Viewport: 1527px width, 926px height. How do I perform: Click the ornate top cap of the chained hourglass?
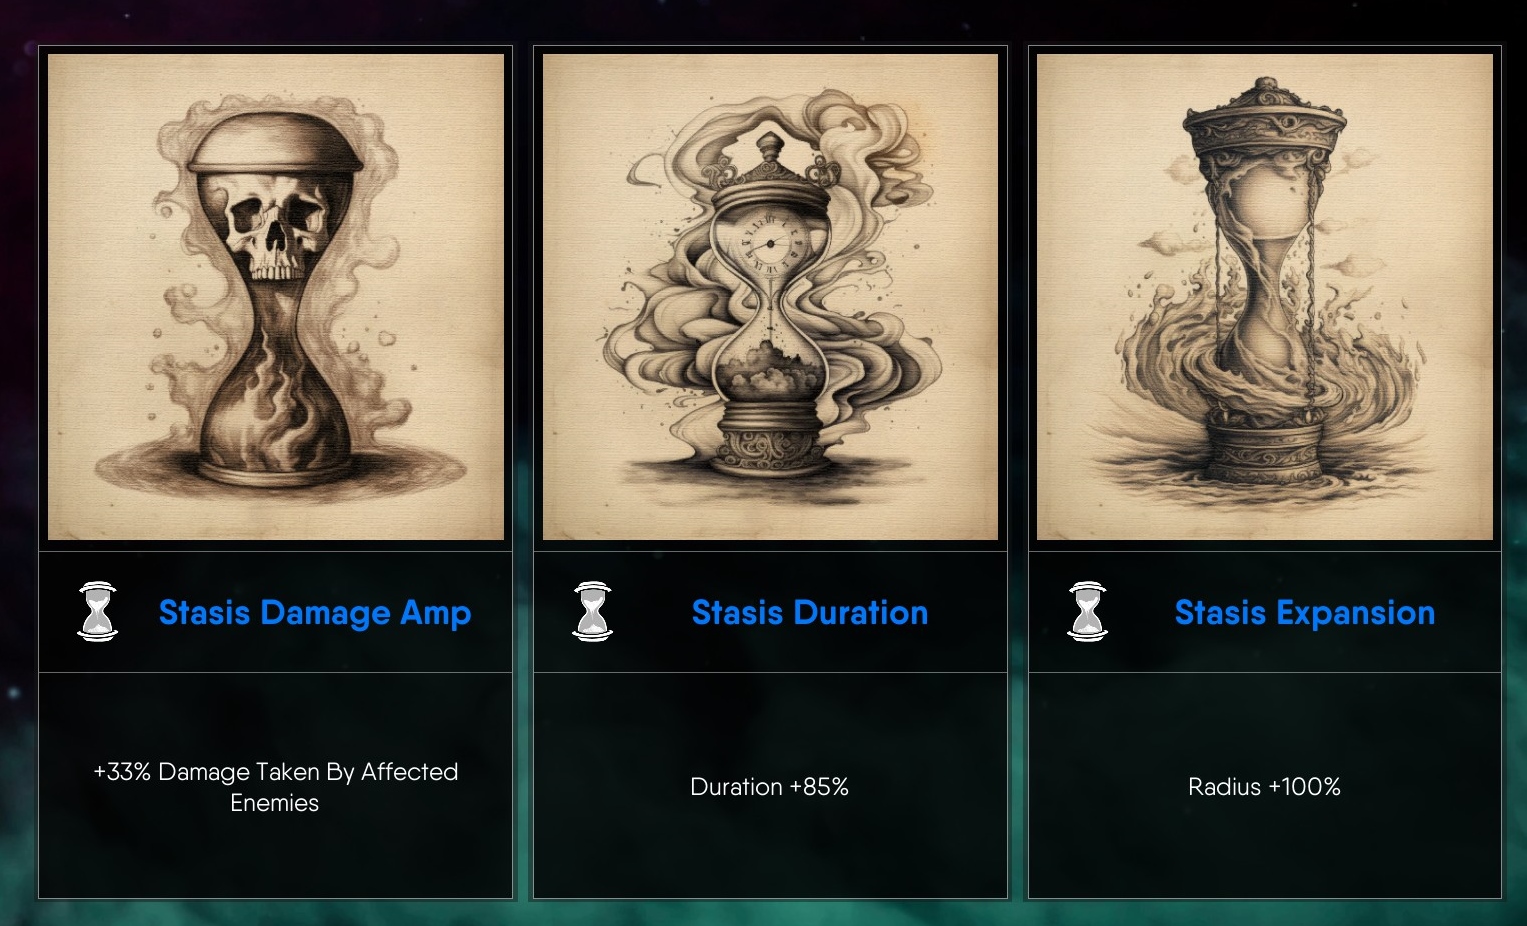(1264, 123)
